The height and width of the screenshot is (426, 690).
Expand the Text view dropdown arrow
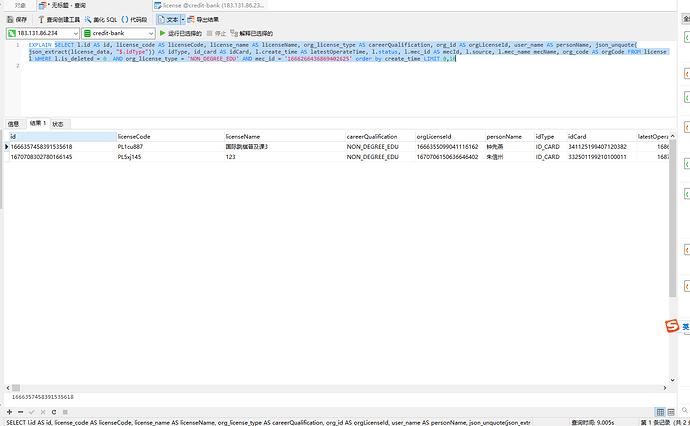tap(183, 19)
